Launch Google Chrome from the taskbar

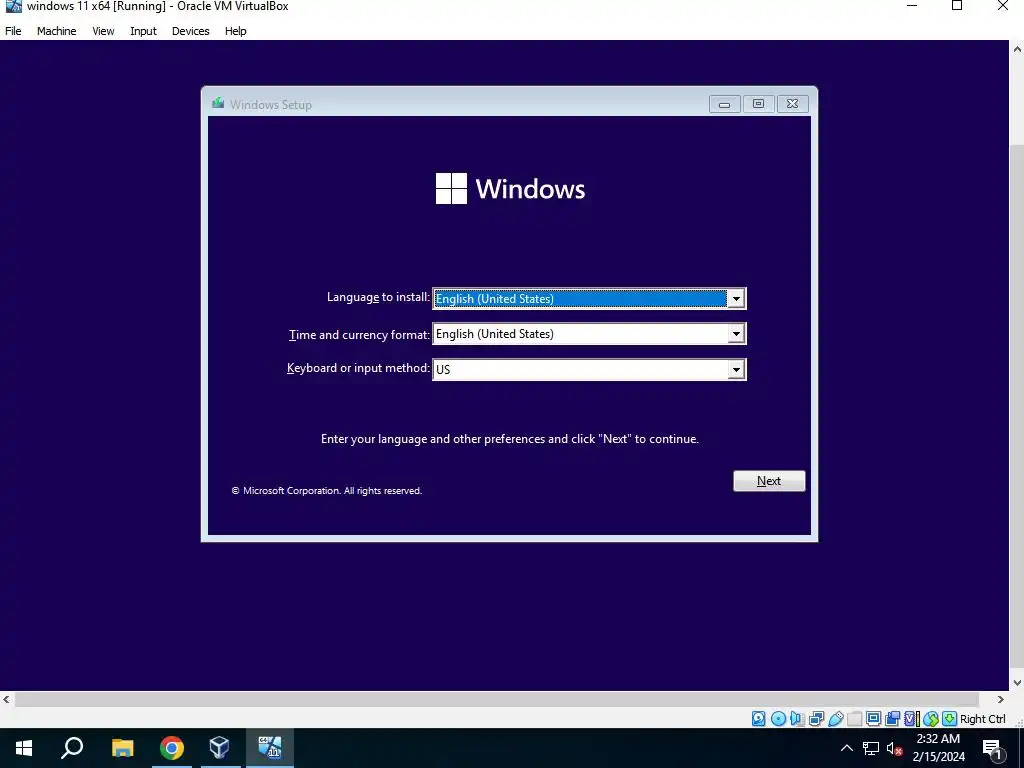tap(172, 748)
